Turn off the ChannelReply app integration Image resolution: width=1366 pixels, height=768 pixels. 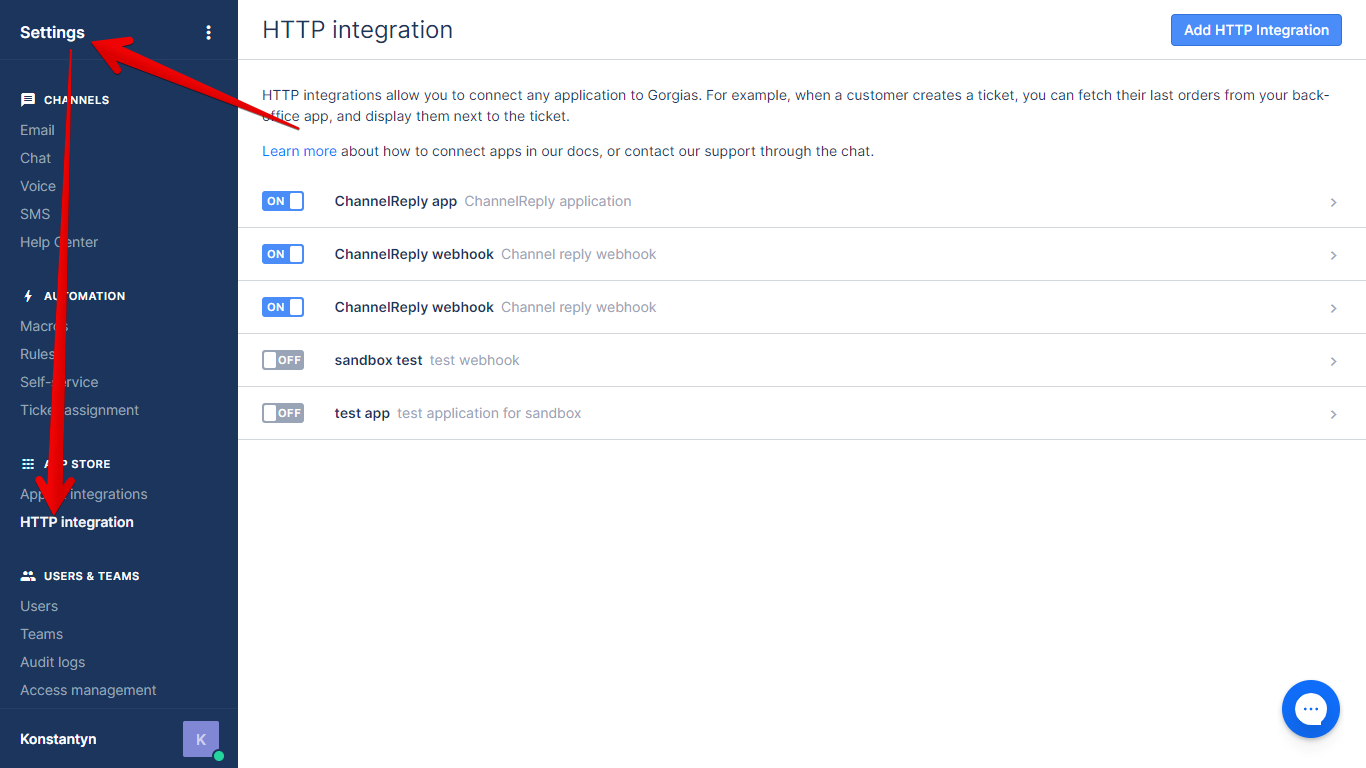(283, 201)
